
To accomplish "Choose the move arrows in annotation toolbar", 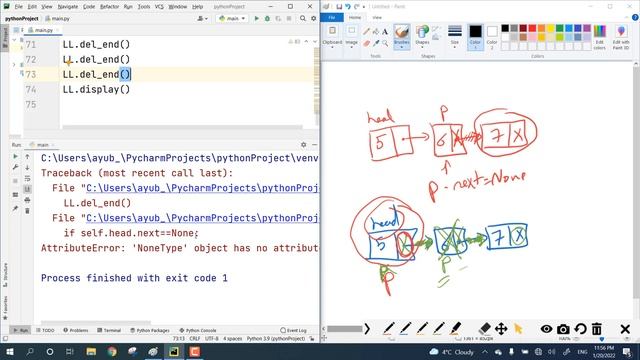I will (x=501, y=329).
